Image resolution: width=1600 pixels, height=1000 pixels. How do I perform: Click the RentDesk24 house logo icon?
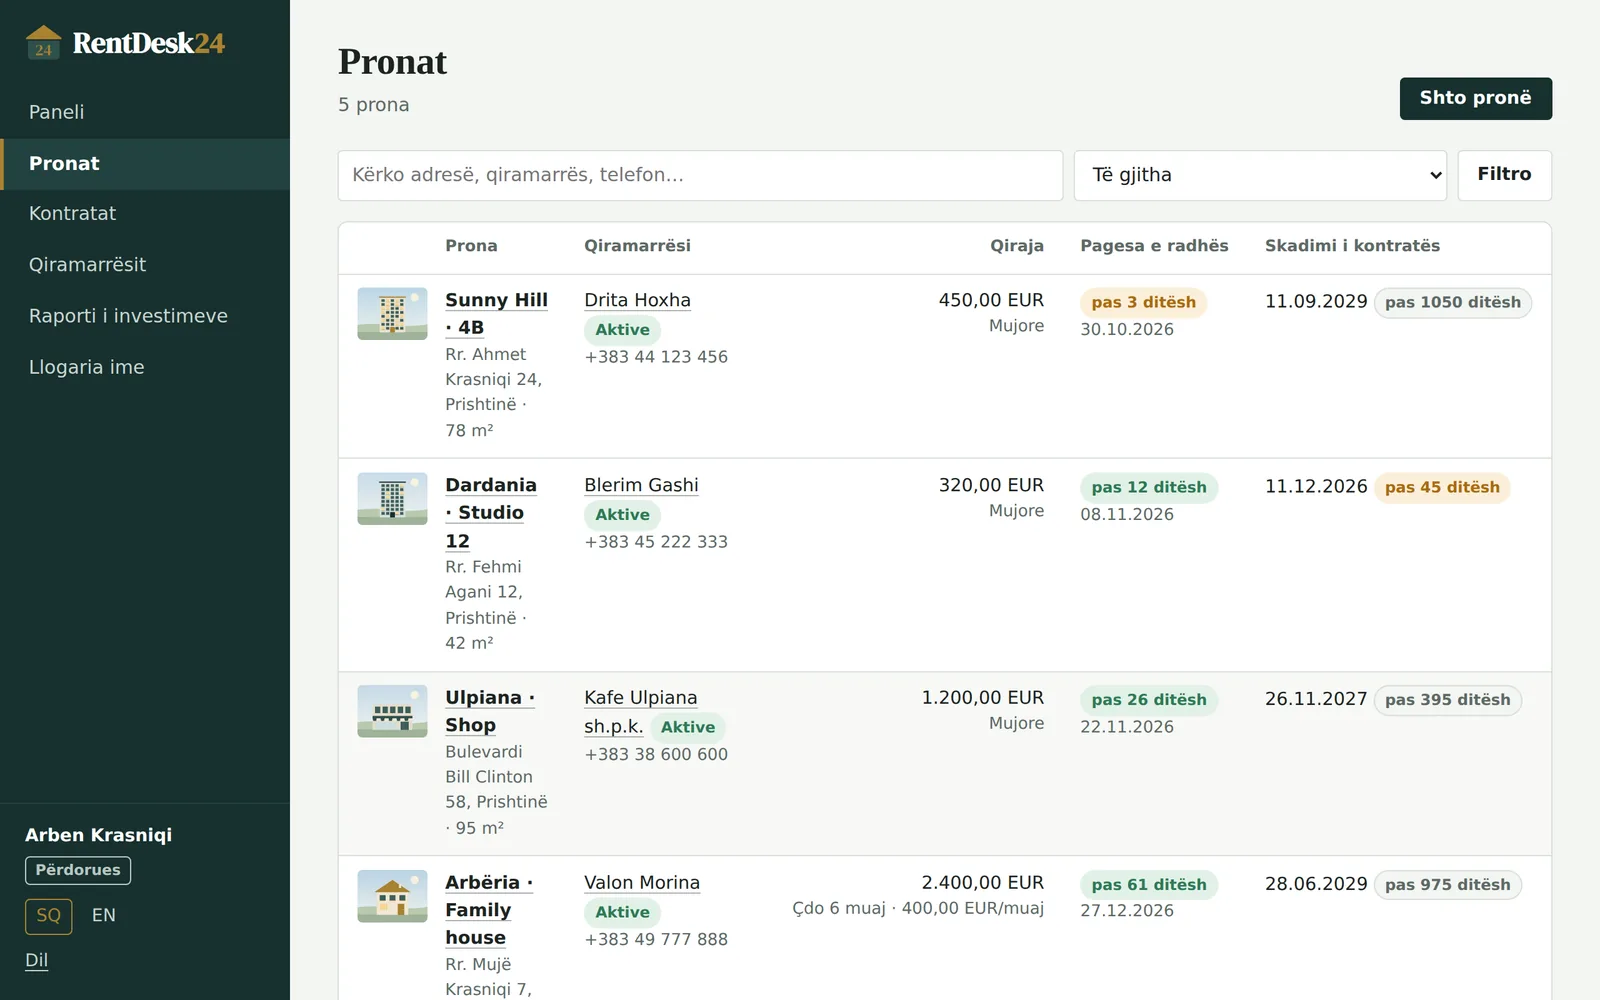tap(43, 43)
